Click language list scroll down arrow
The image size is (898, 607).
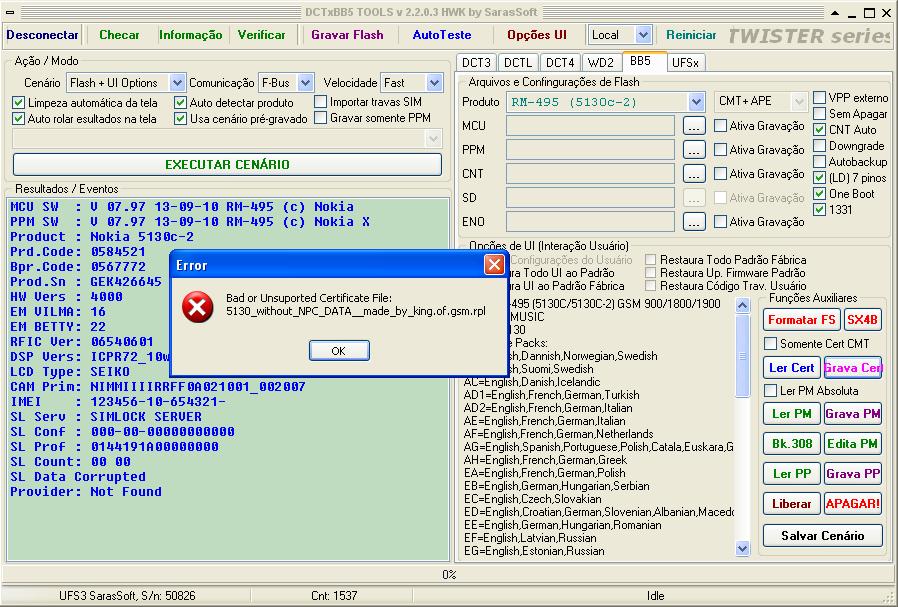coord(742,548)
